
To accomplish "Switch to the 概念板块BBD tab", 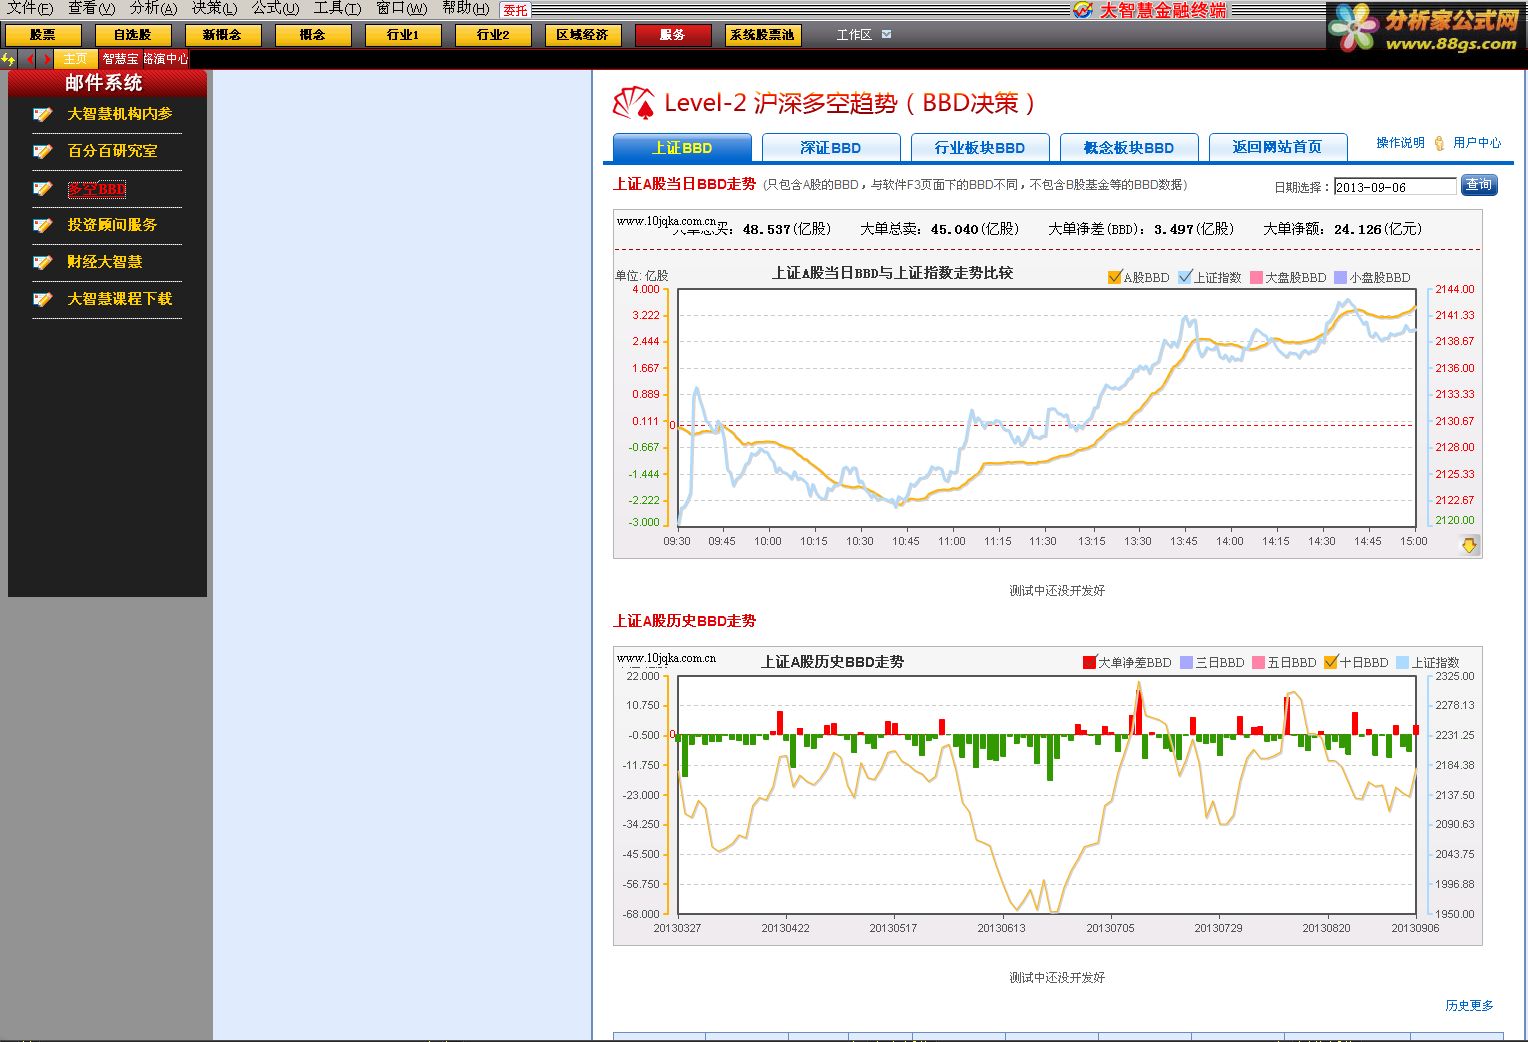I will 1129,148.
